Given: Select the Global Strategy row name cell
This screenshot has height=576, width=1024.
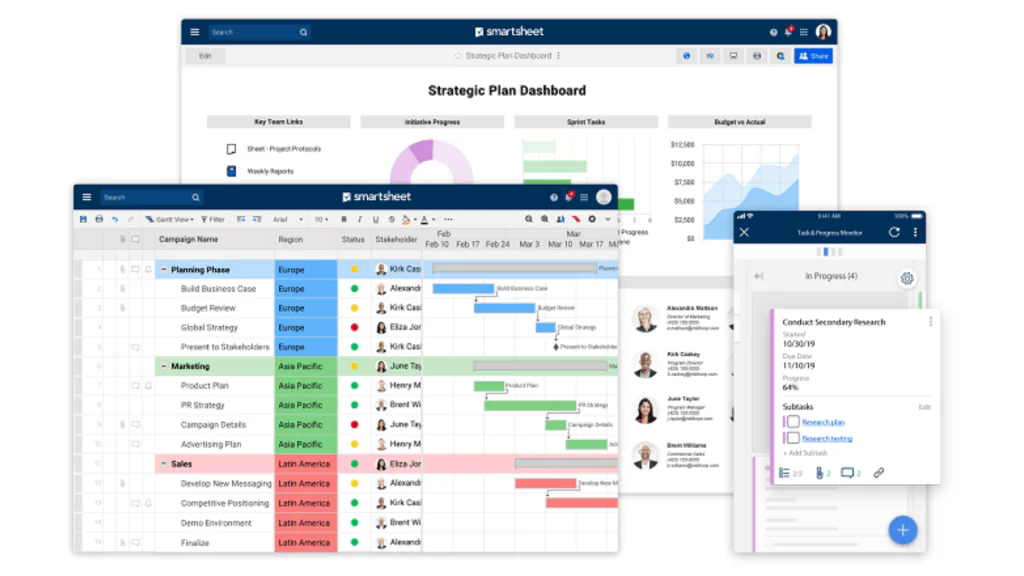Looking at the screenshot, I should 215,327.
